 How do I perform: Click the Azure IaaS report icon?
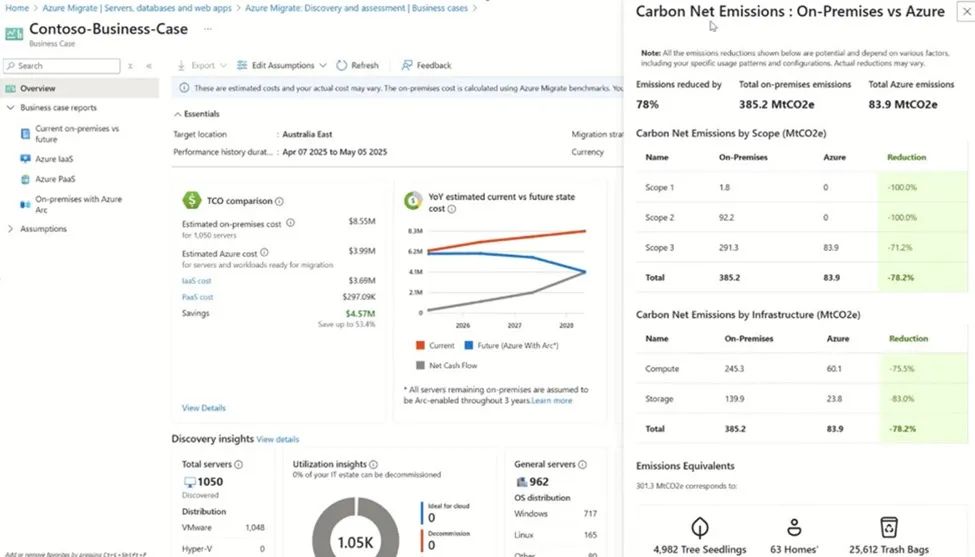[25, 159]
